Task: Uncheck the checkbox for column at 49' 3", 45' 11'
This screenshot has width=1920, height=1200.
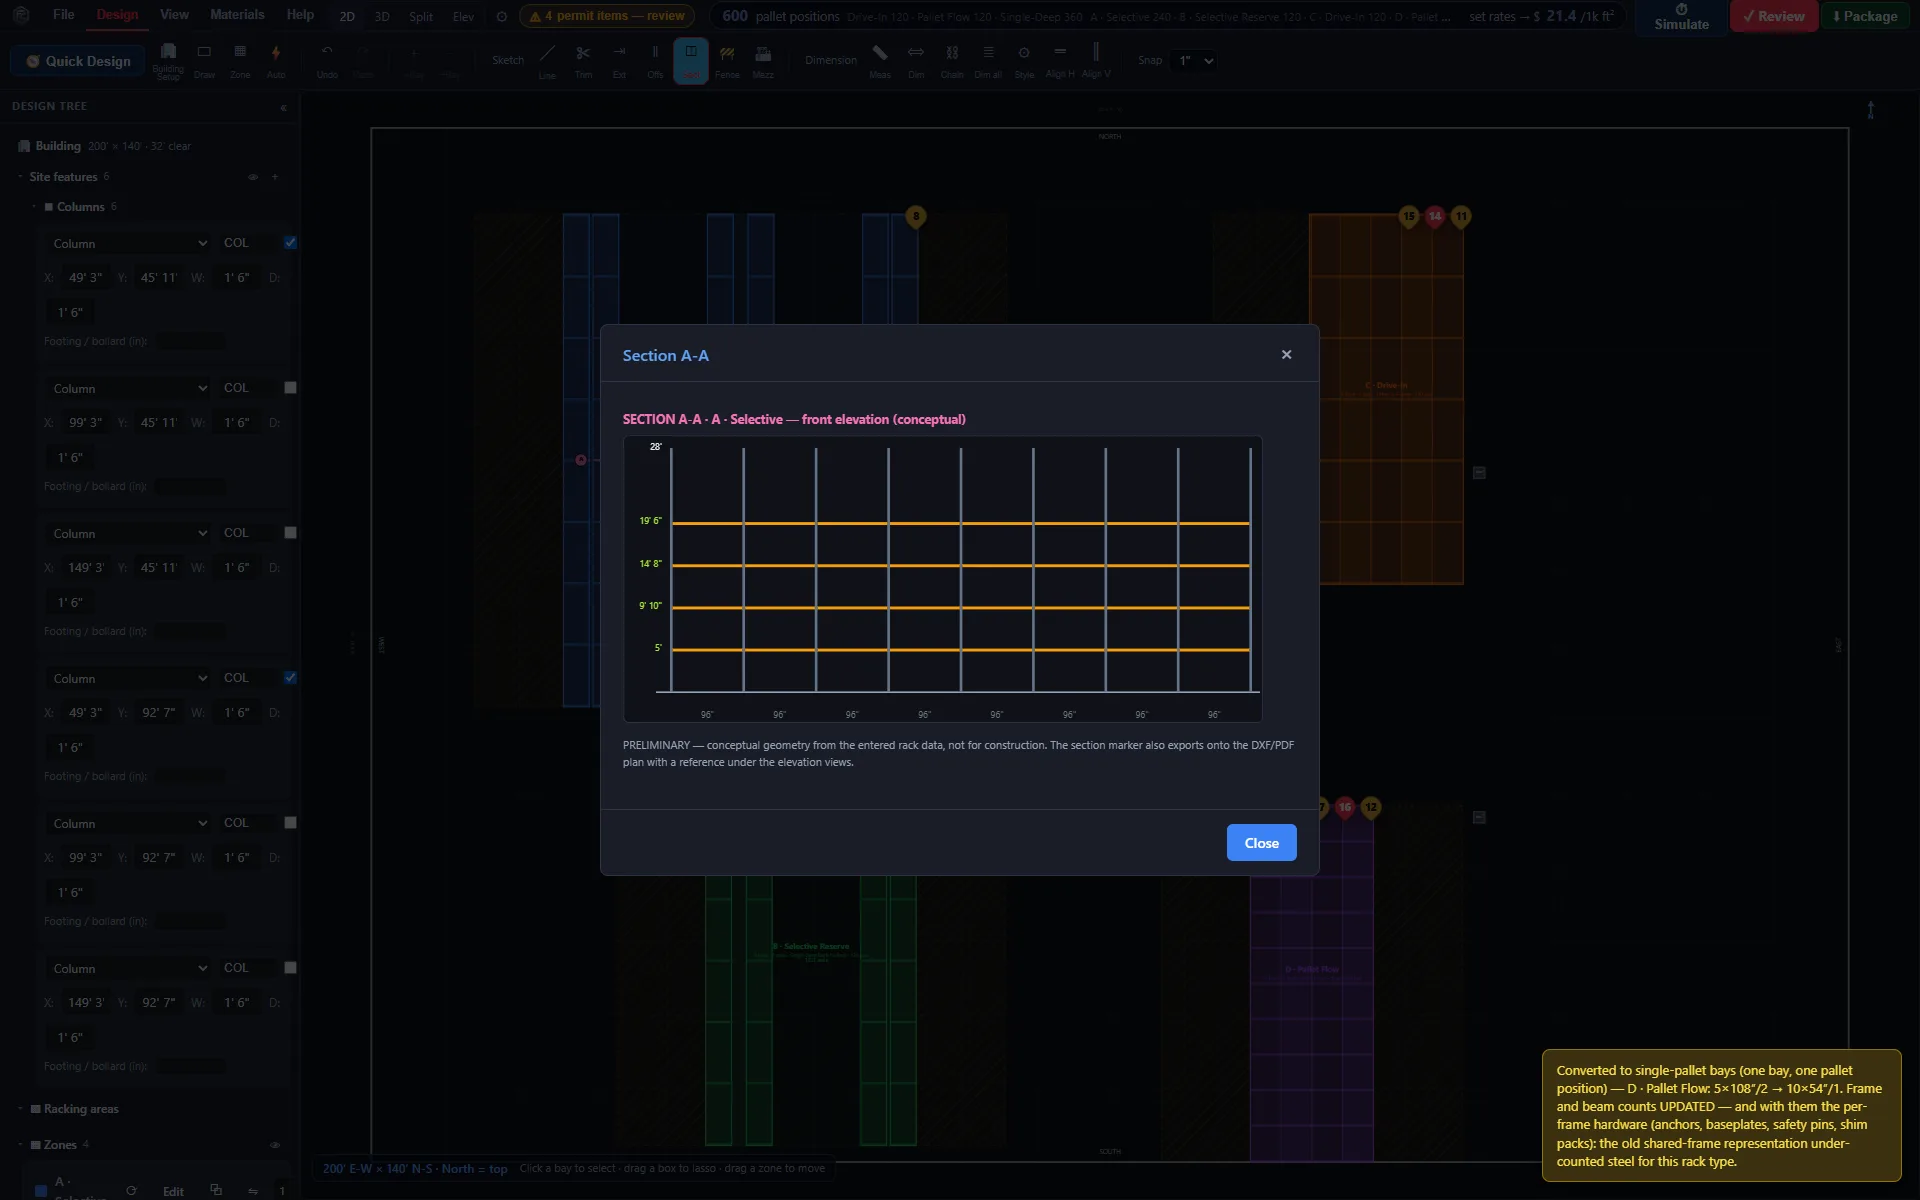Action: pyautogui.click(x=290, y=243)
